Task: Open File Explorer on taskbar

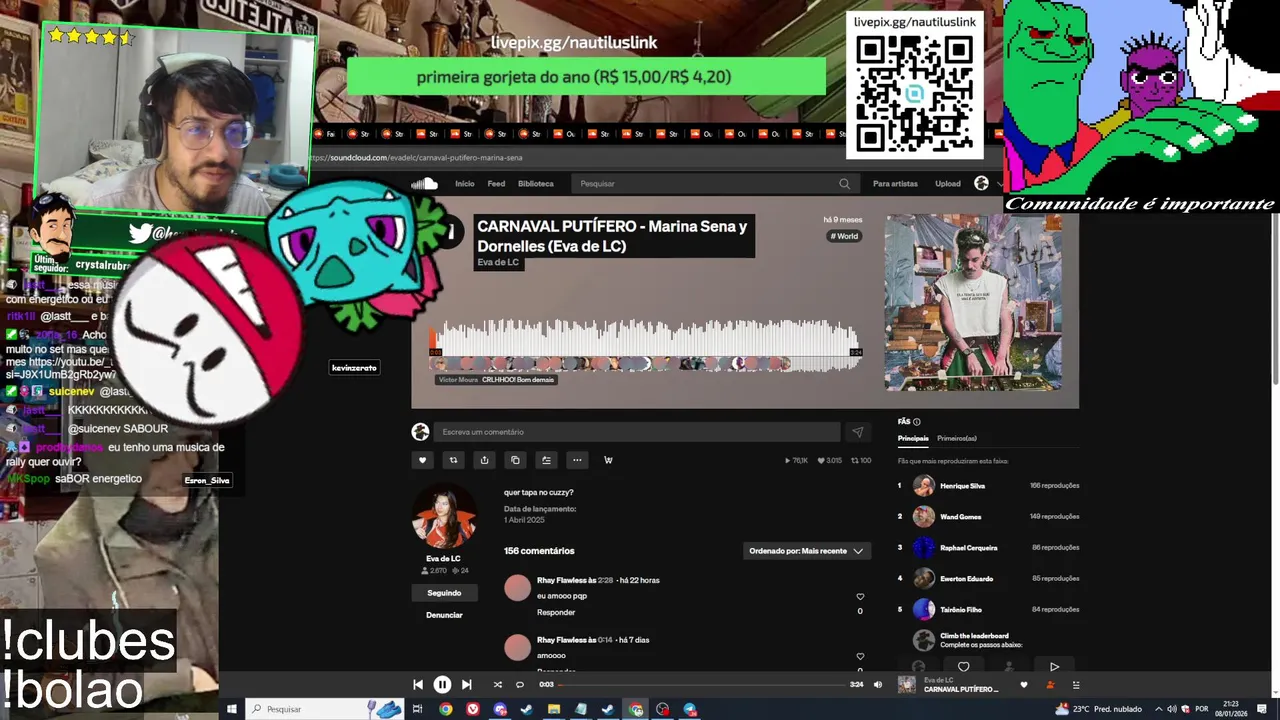Action: click(x=554, y=709)
